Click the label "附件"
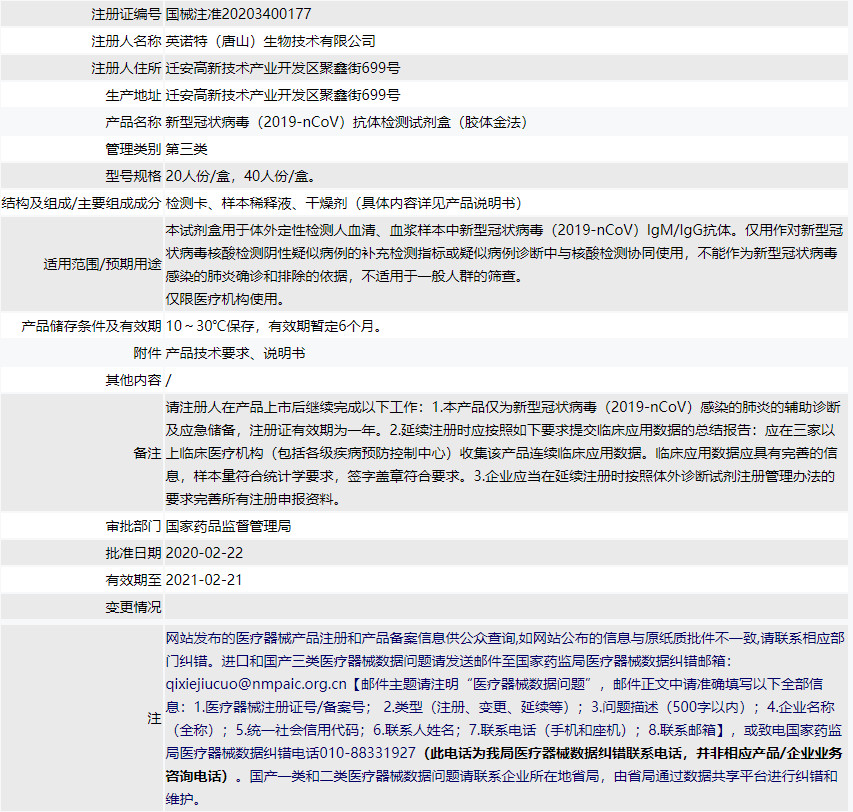Viewport: 853px width, 812px height. pyautogui.click(x=147, y=353)
